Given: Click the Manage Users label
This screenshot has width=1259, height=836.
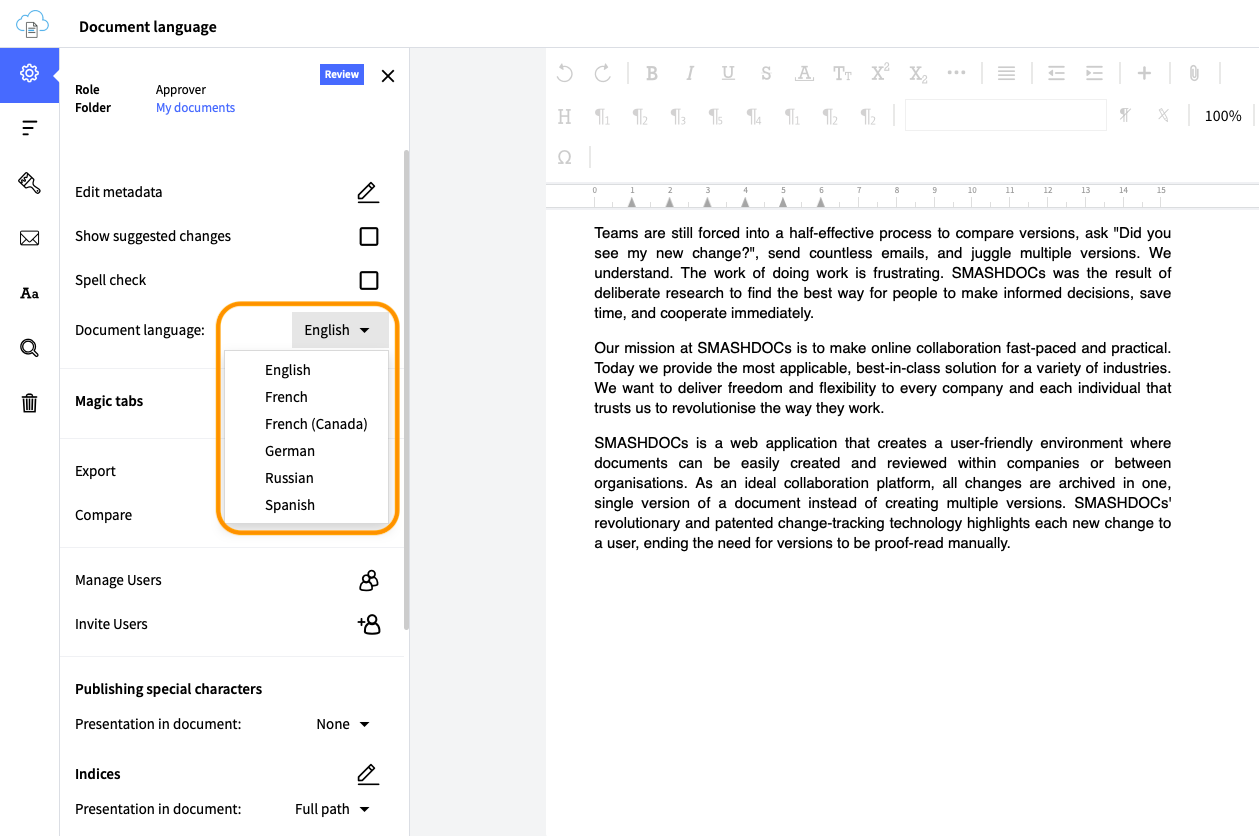Looking at the screenshot, I should tap(118, 580).
